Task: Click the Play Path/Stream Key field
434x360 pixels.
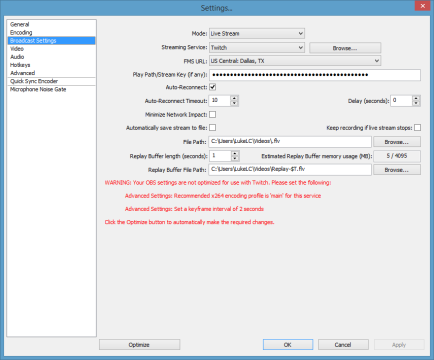Action: [315, 75]
